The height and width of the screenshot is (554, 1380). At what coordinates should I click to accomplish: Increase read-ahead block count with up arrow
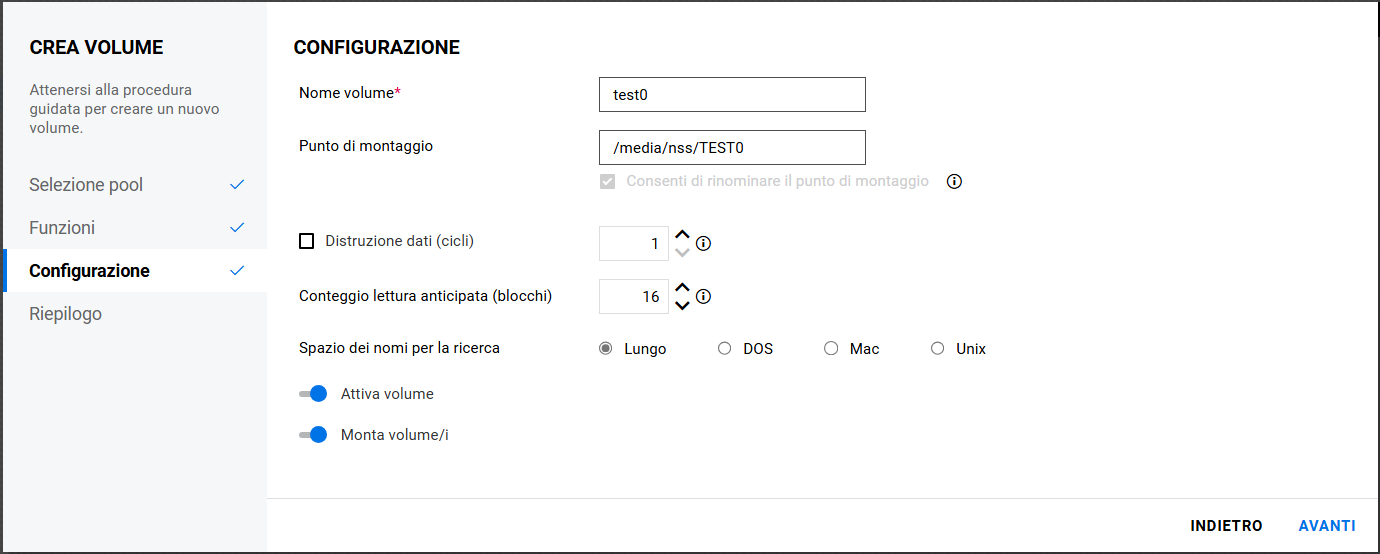(x=682, y=288)
